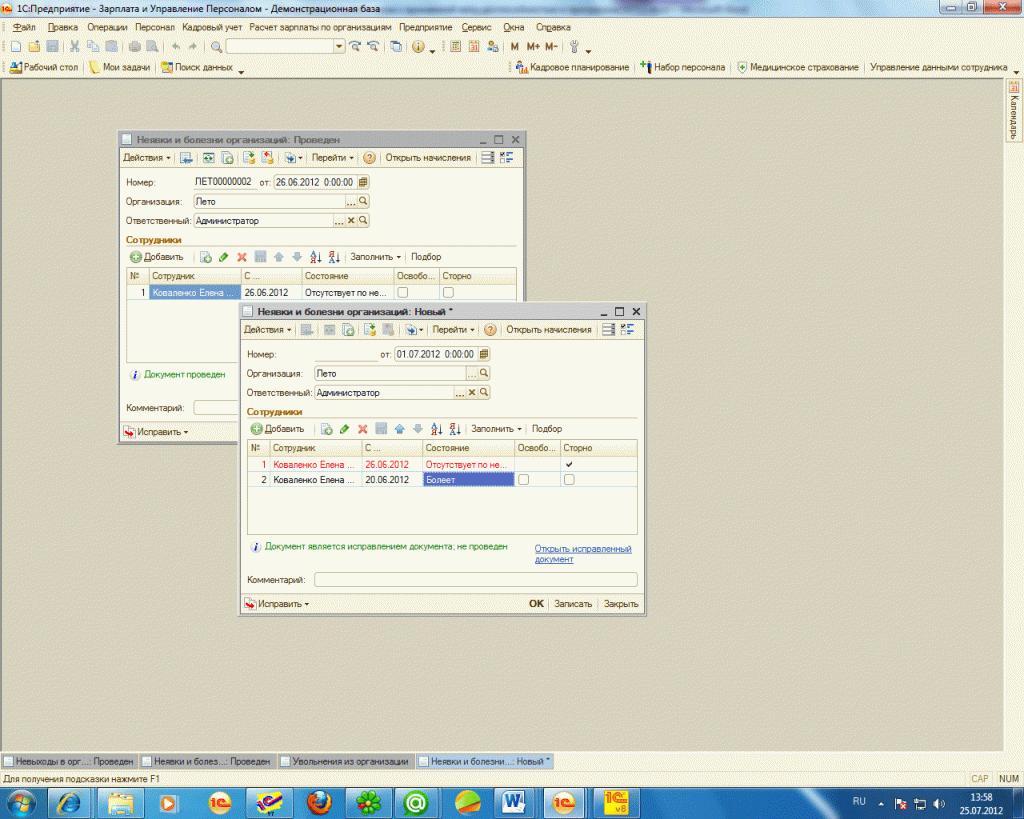This screenshot has width=1024, height=819.
Task: Toggle Сторно checkbox in the Проведен document row
Action: [448, 293]
